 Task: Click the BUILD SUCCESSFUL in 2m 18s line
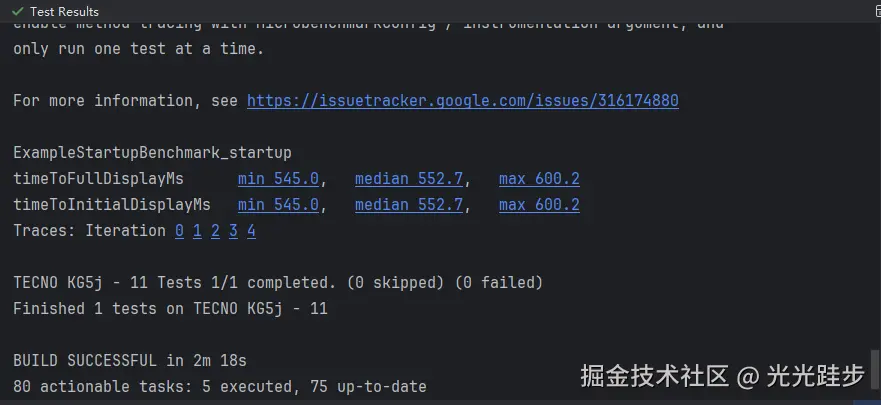pos(130,361)
